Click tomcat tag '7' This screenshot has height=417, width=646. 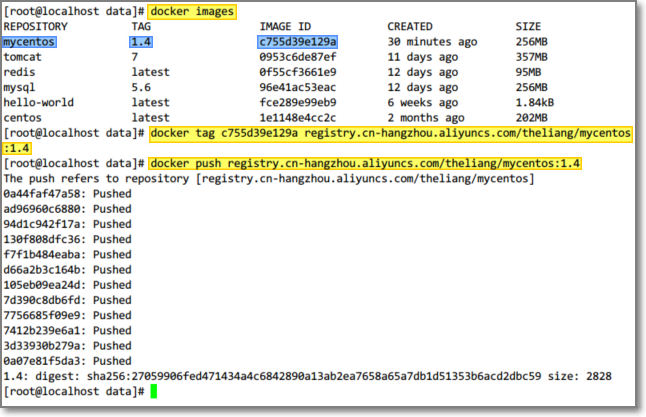135,57
